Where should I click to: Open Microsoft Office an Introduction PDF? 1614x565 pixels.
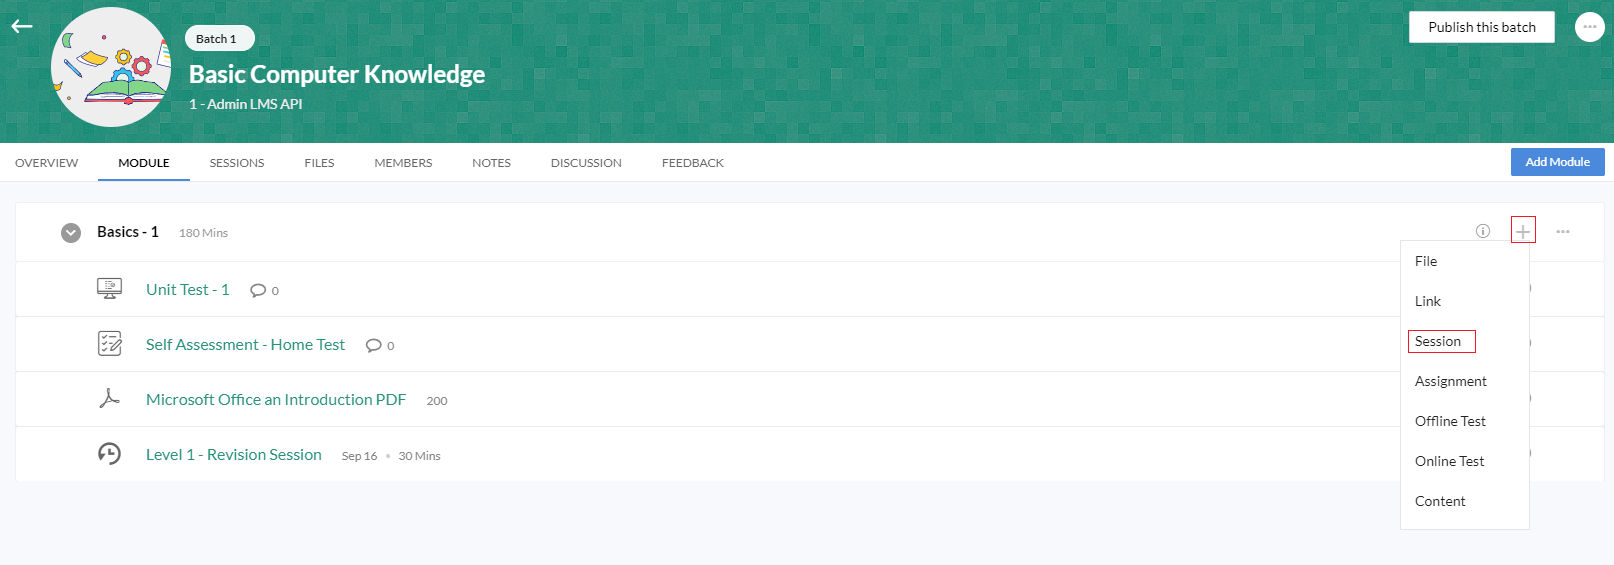click(x=276, y=399)
